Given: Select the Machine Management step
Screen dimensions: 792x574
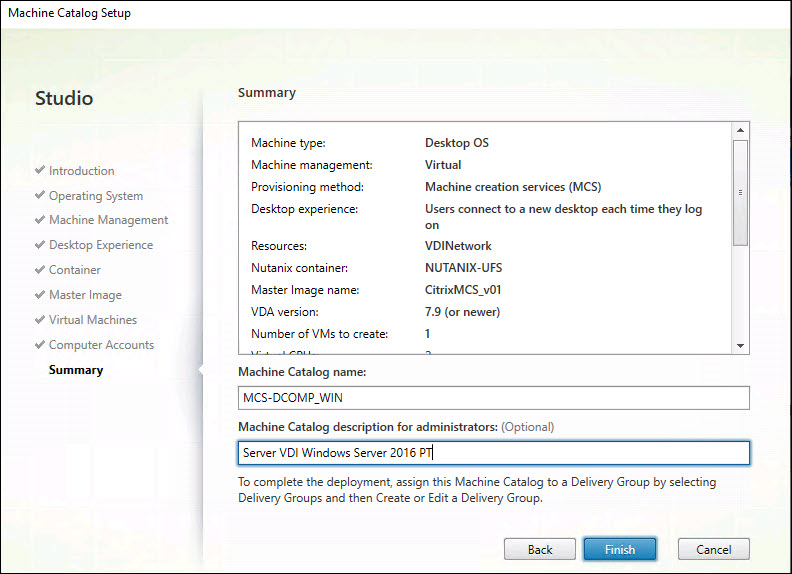Looking at the screenshot, I should tap(108, 220).
